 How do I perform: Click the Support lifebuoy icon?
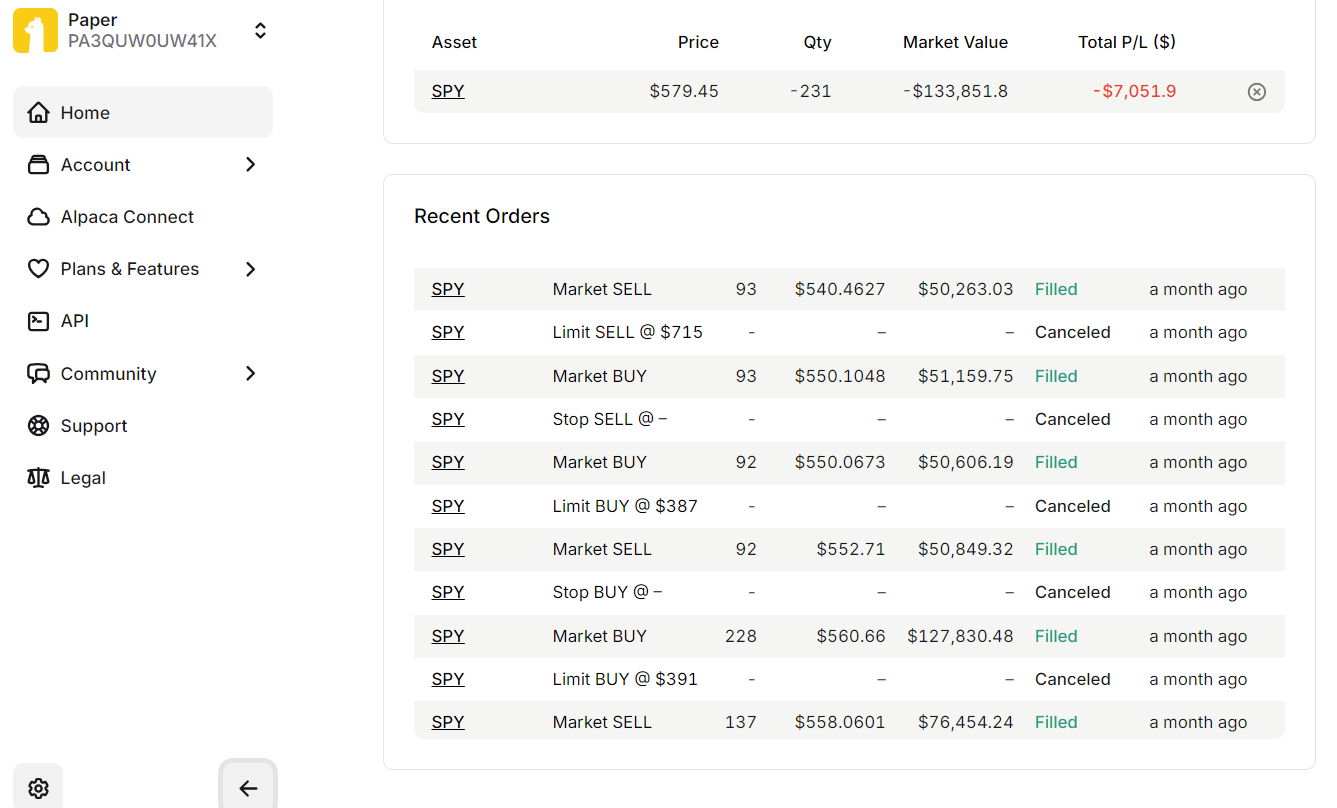[x=38, y=426]
